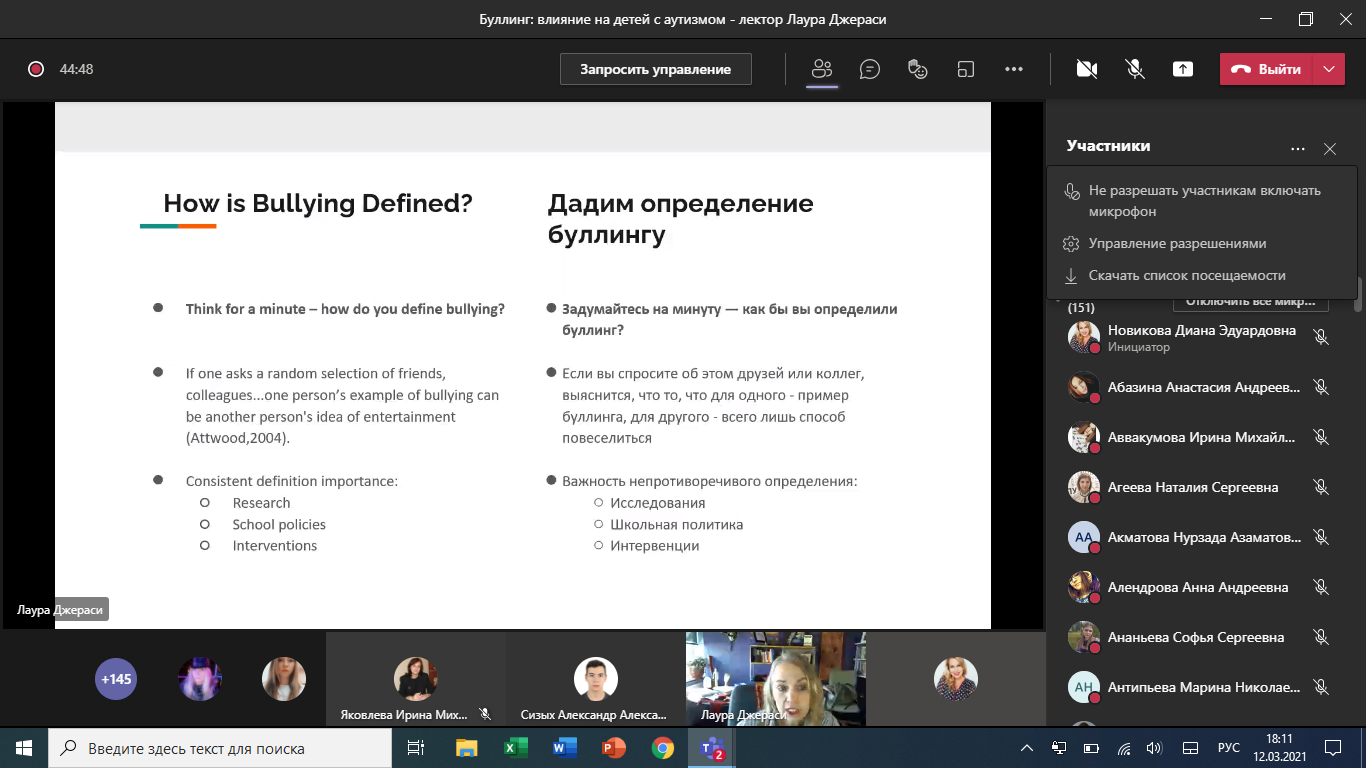
Task: Choose Скачать список посещаемости
Action: pyautogui.click(x=1187, y=276)
